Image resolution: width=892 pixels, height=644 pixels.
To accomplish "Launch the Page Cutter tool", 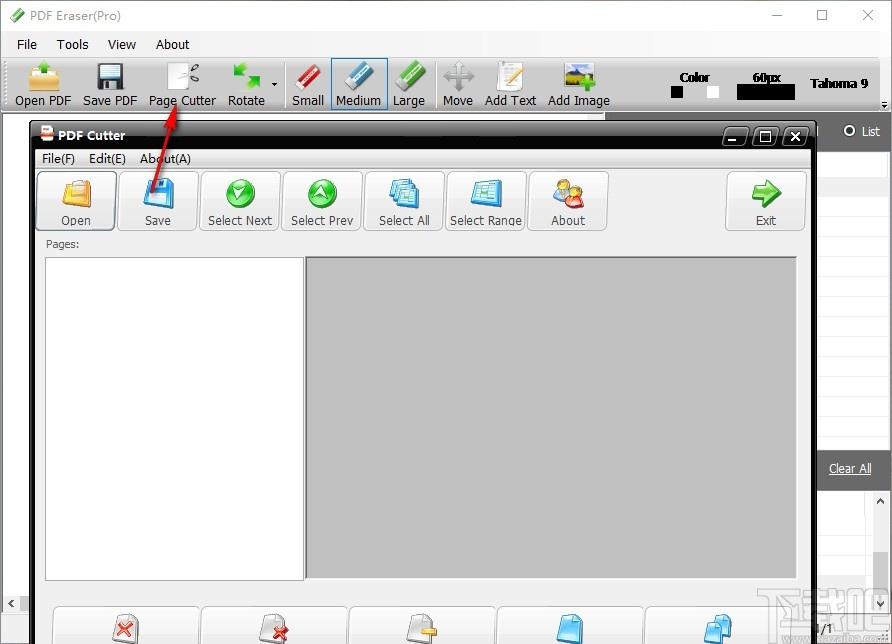I will pos(182,84).
